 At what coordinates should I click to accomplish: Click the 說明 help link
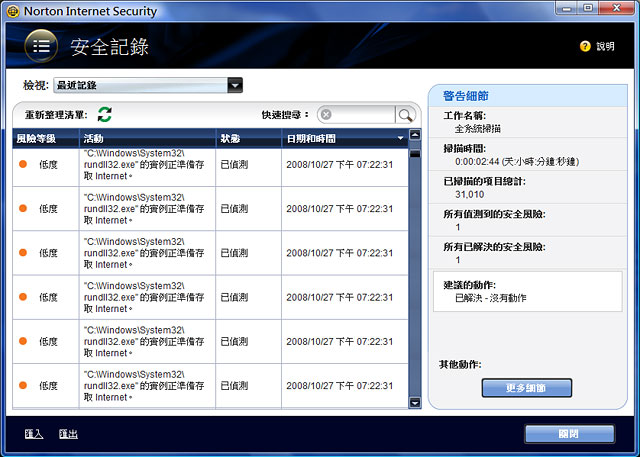click(605, 46)
